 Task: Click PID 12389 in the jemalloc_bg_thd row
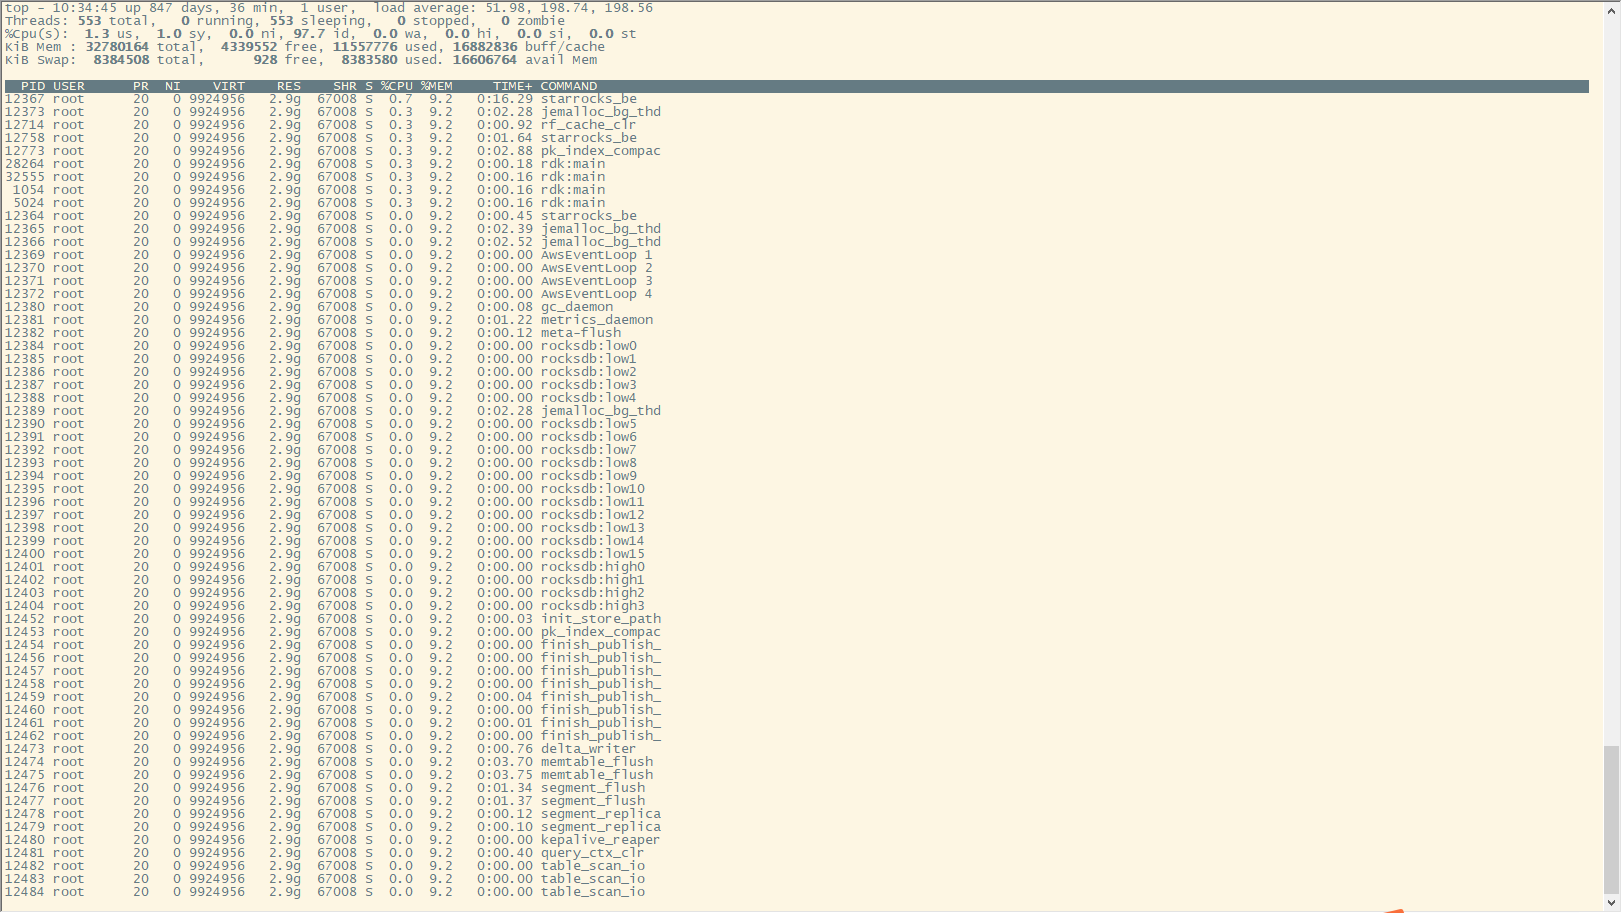click(25, 411)
